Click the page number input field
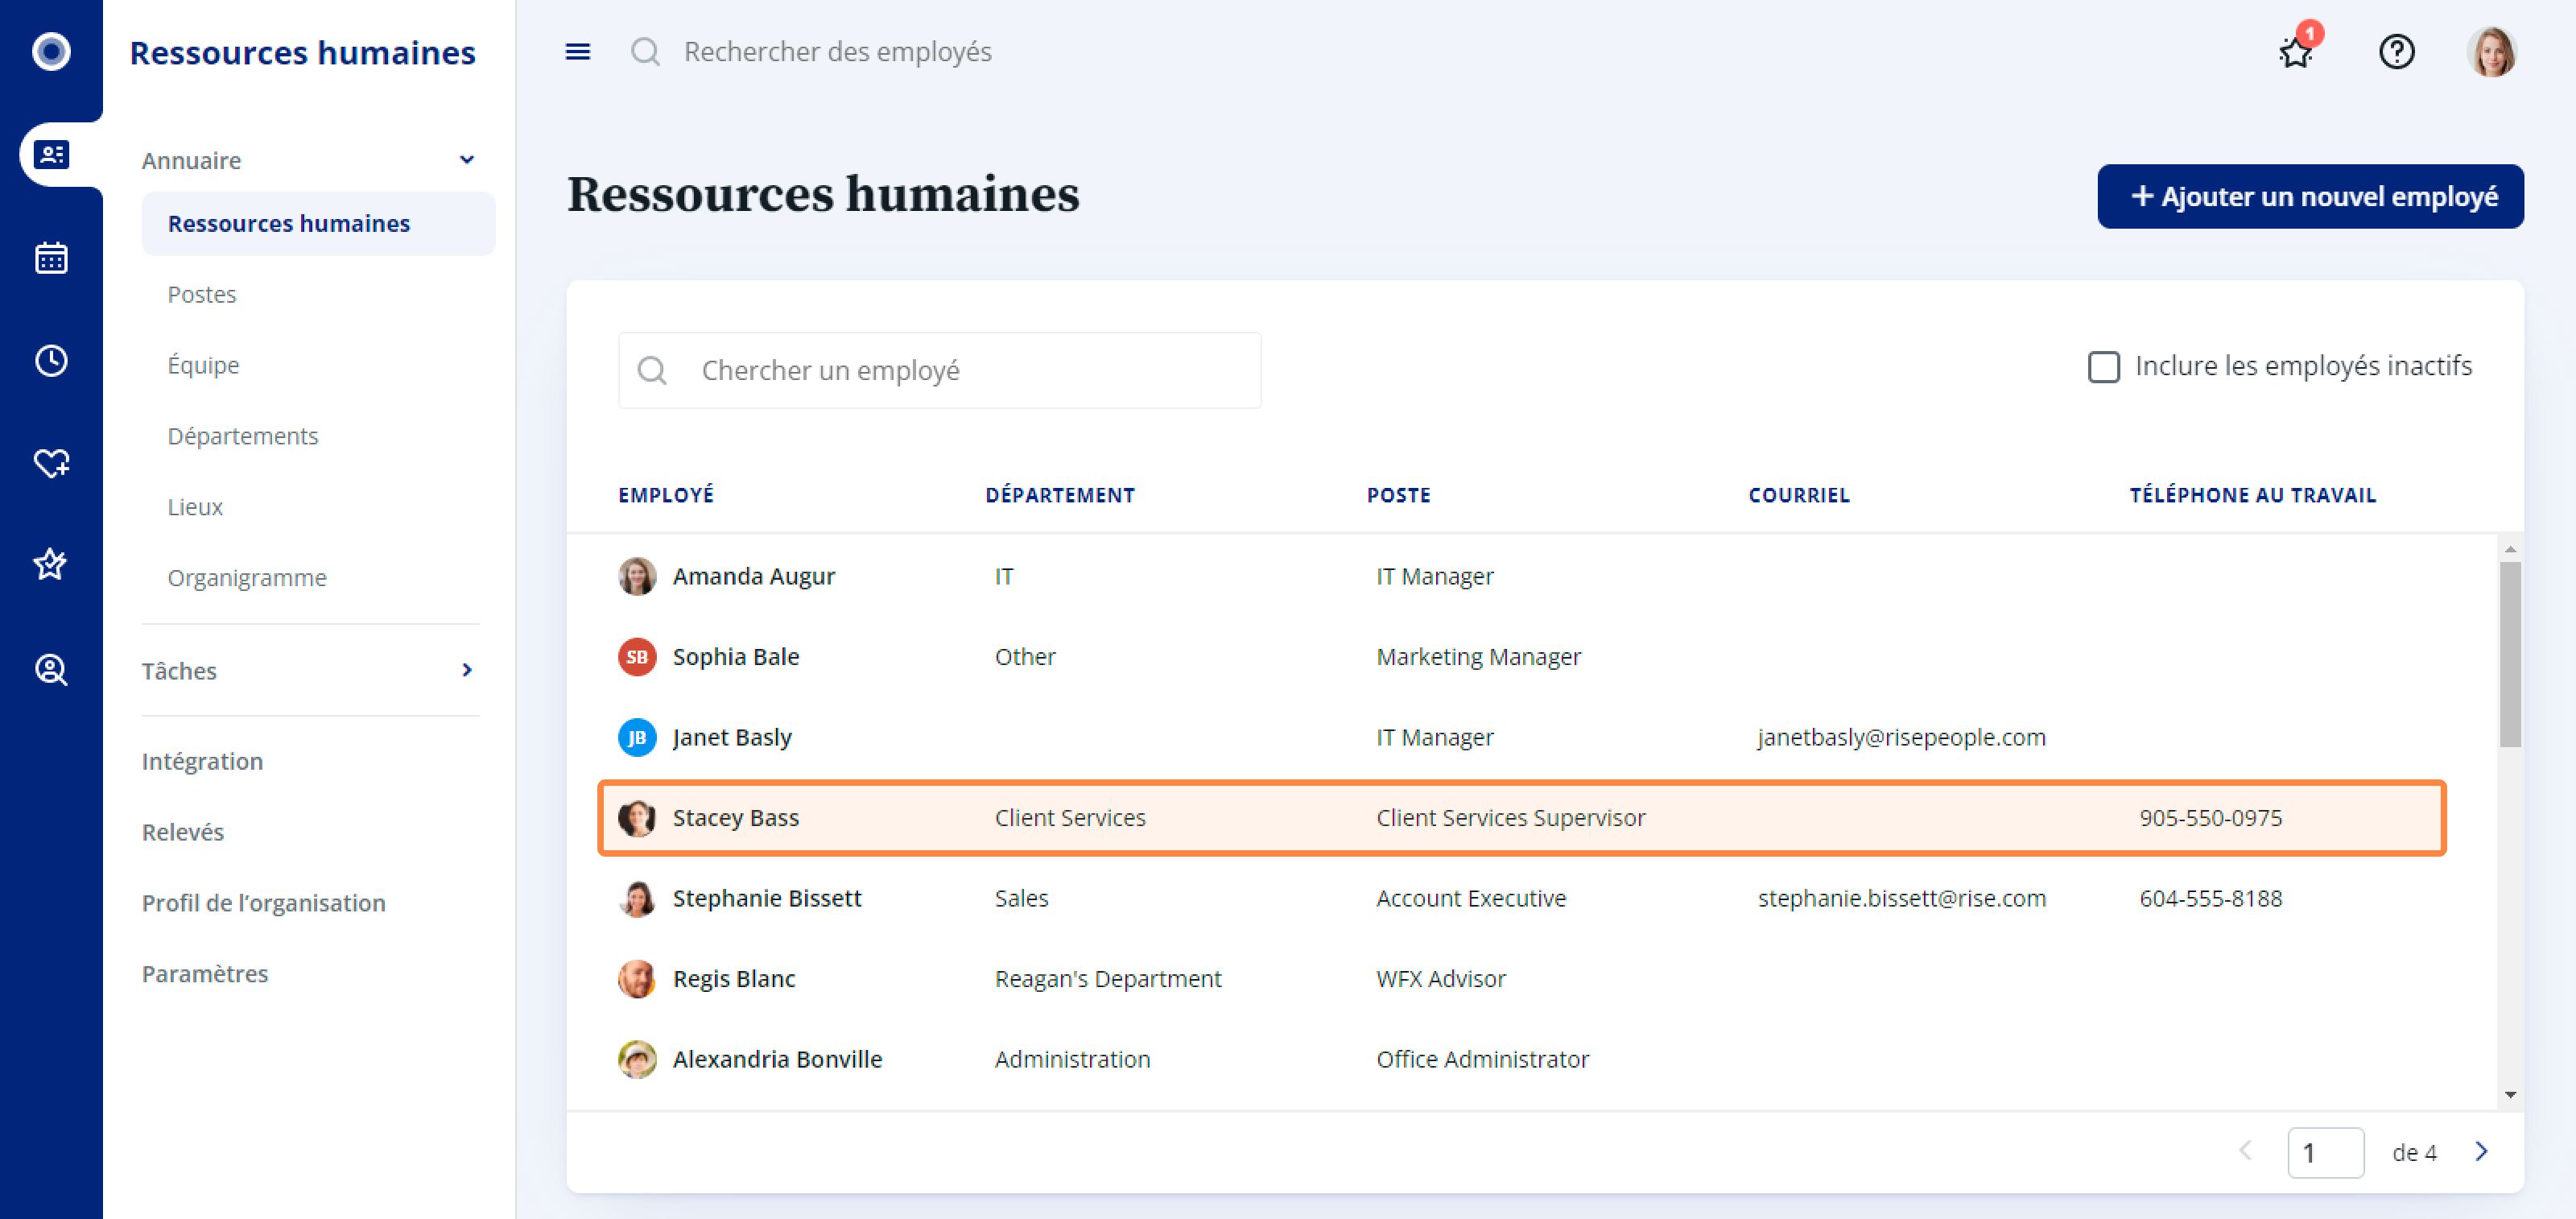 point(2325,1152)
